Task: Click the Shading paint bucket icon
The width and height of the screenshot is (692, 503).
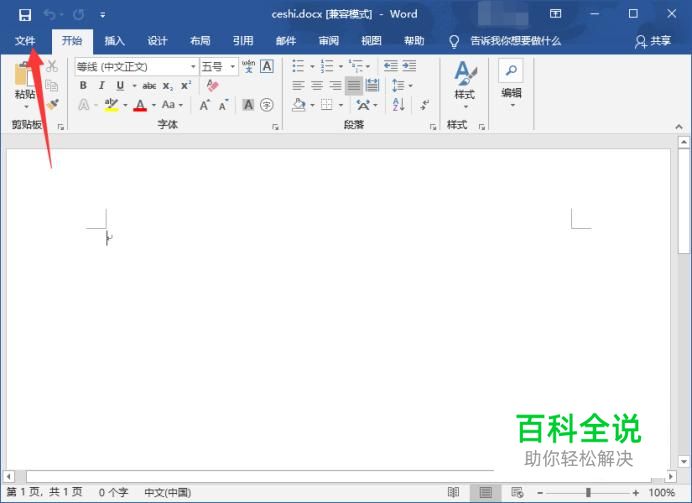Action: tap(299, 105)
